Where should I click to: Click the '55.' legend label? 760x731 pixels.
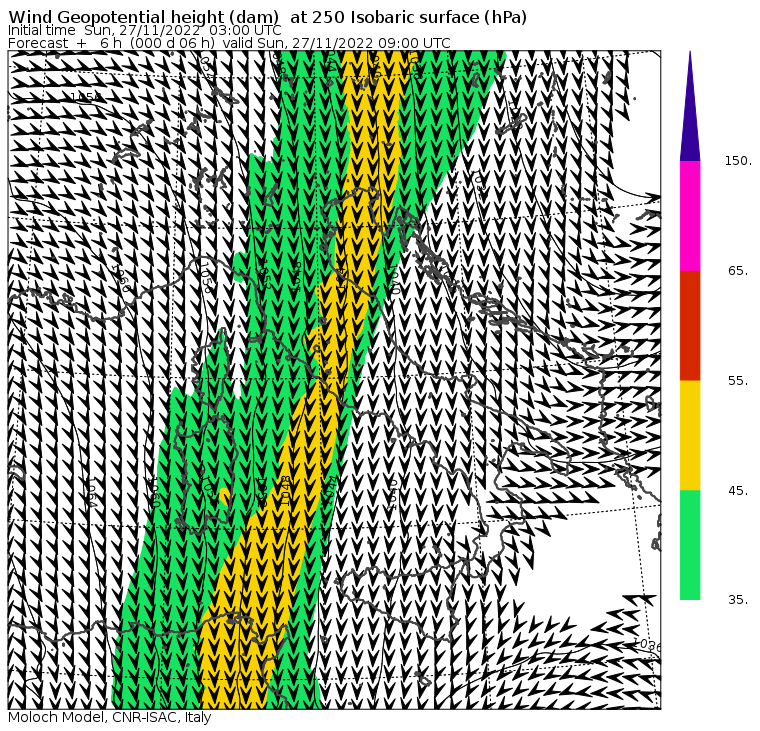738,381
